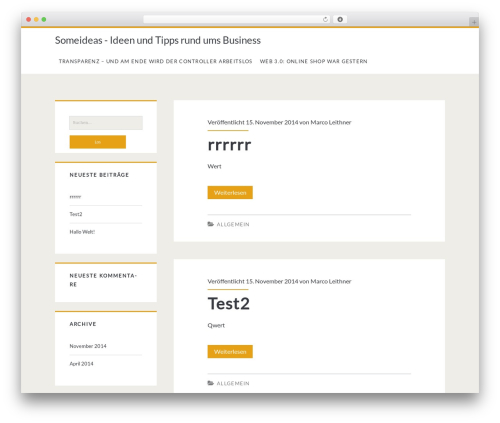Open the November 2014 archive
Viewport: 500px width, 423px height.
[x=88, y=346]
